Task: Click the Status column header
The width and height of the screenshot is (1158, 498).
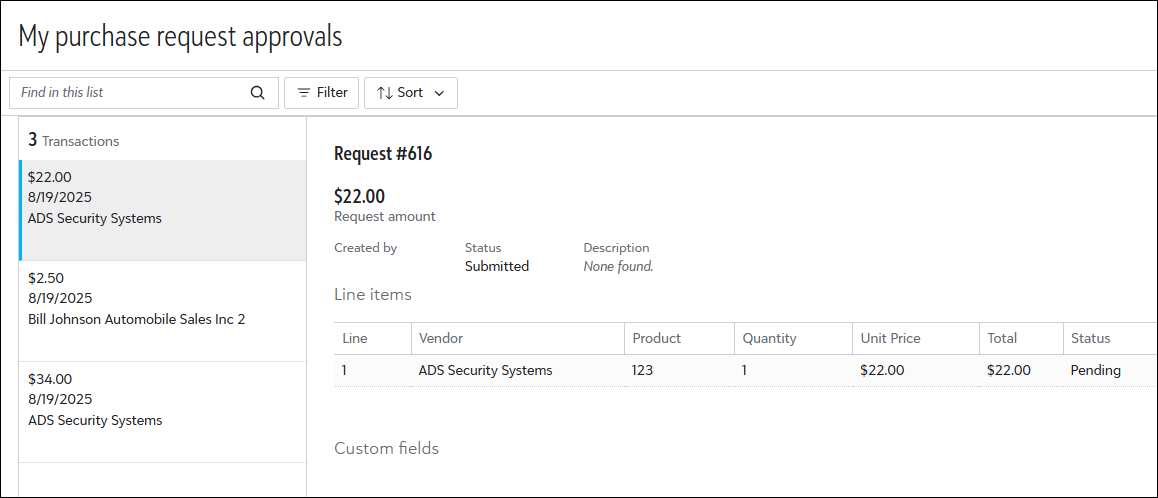Action: [x=1090, y=338]
